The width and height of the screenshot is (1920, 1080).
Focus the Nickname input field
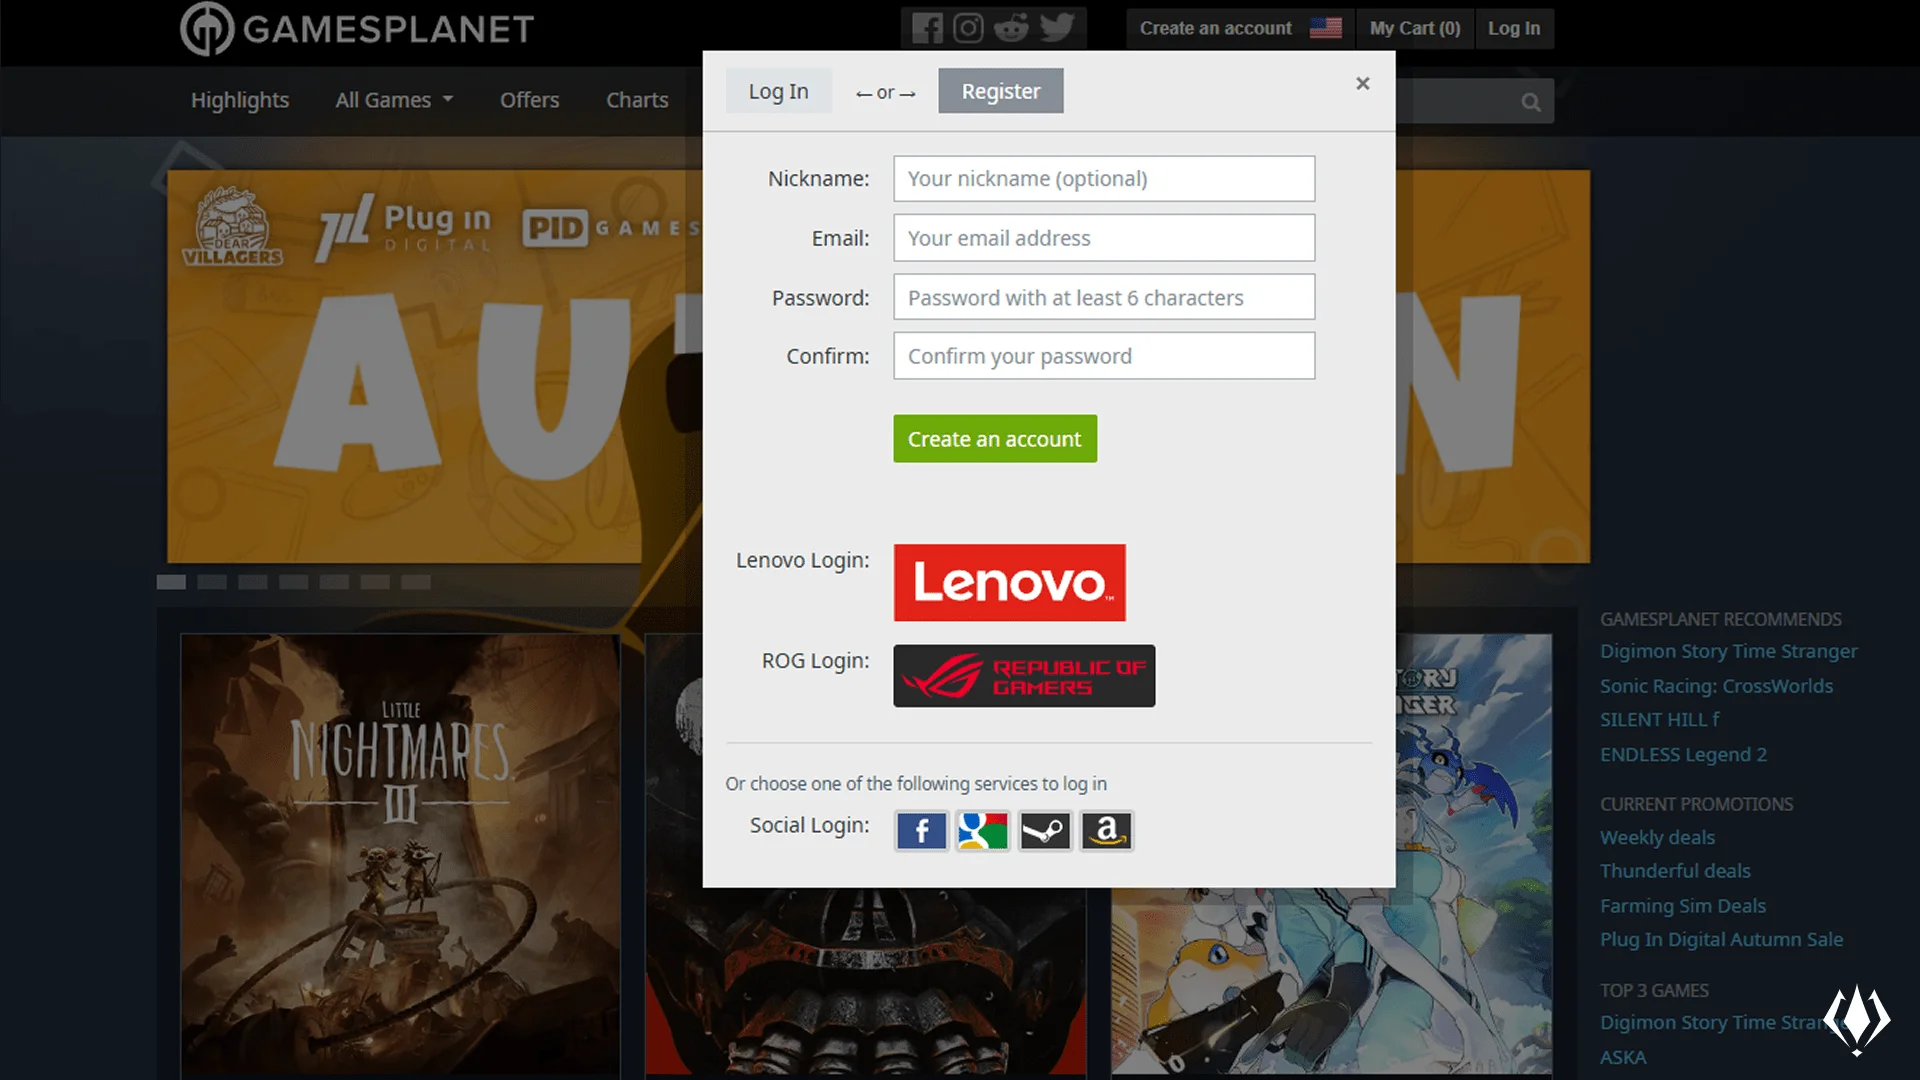coord(1104,179)
